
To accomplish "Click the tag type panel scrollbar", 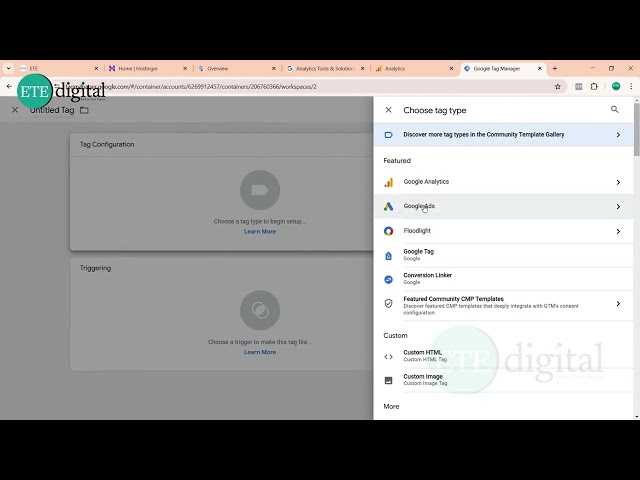I will pos(636,129).
